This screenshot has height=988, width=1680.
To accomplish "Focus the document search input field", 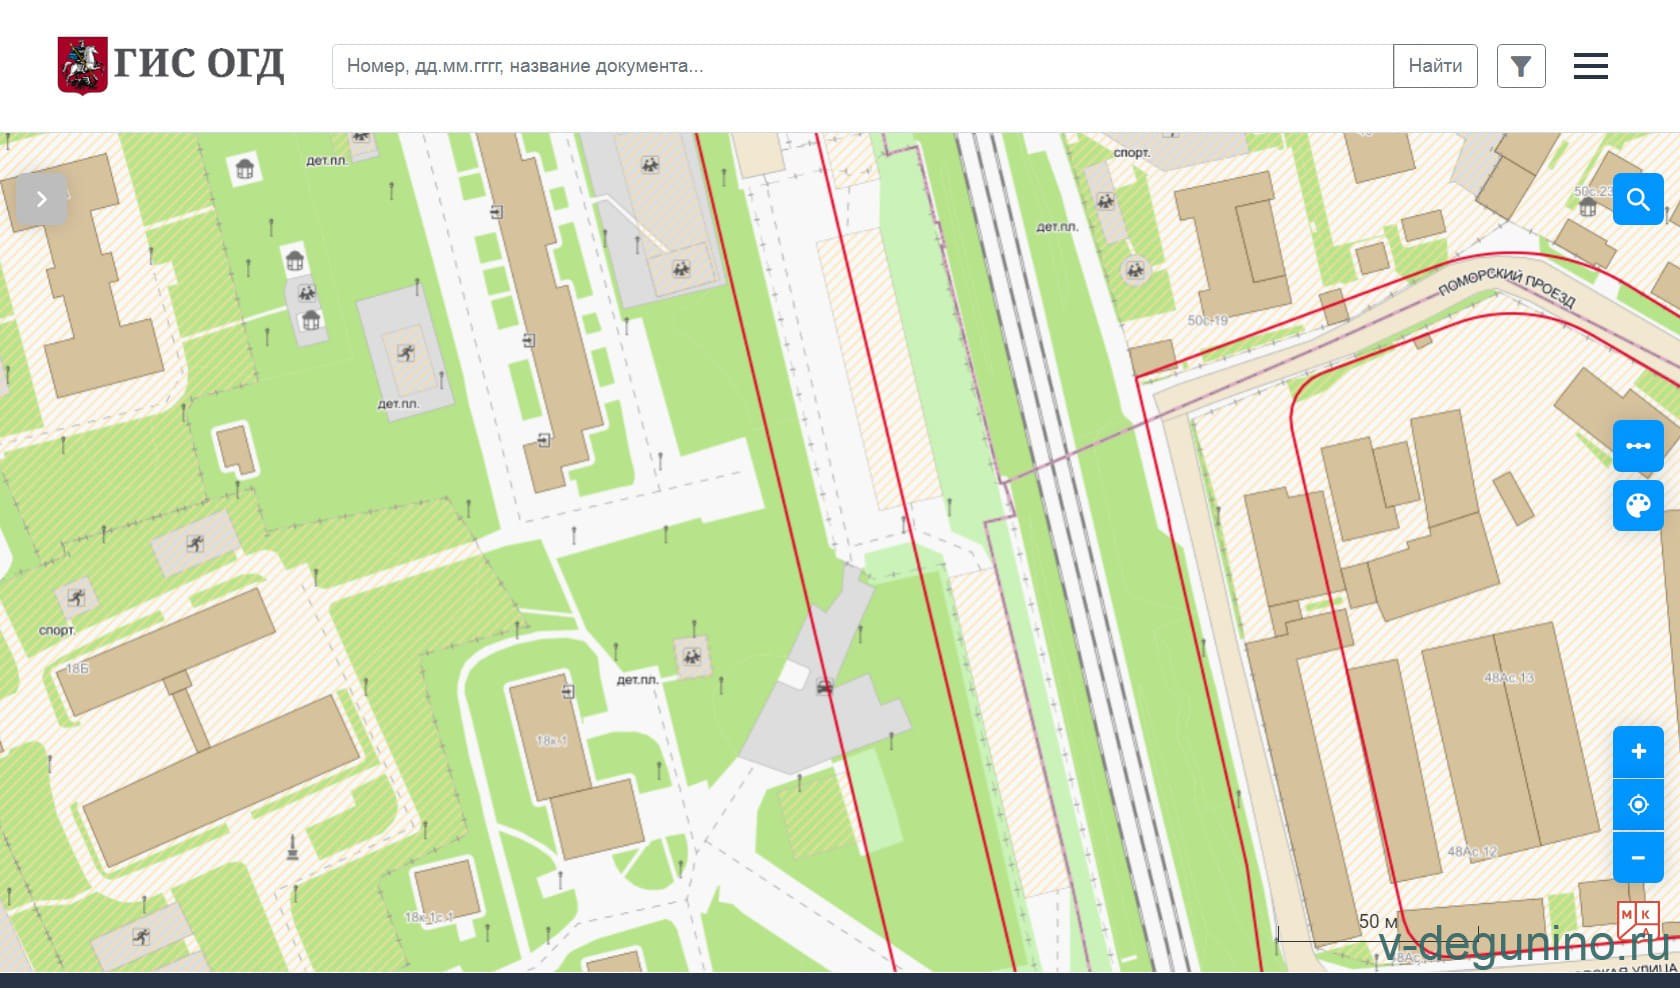I will pyautogui.click(x=861, y=66).
